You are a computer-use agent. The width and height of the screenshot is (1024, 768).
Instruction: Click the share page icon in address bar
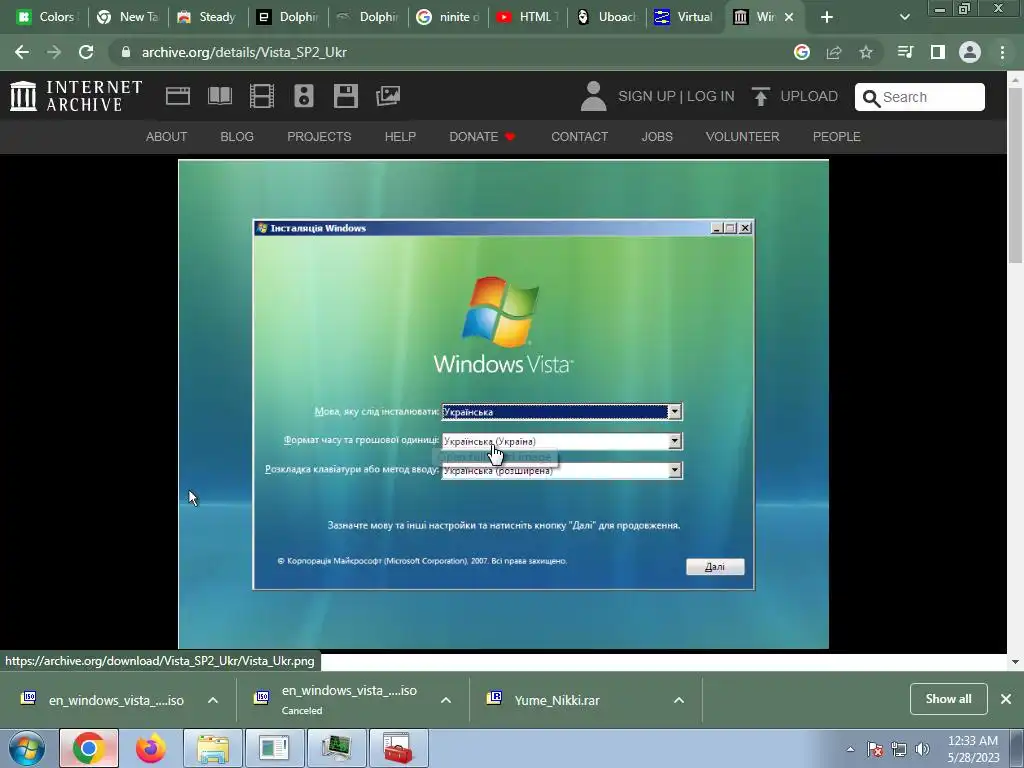pos(834,52)
